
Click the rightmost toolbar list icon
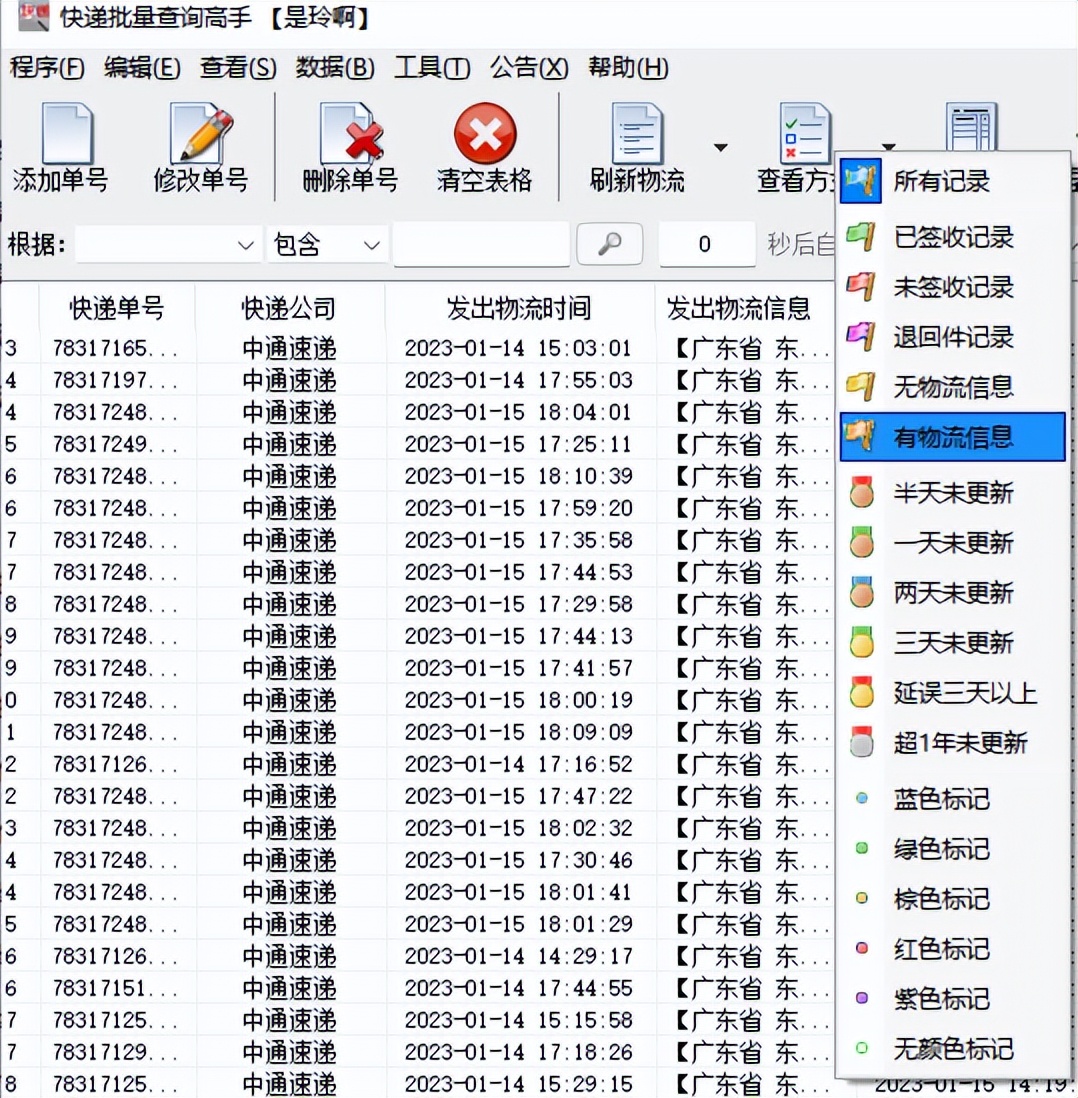pos(968,125)
